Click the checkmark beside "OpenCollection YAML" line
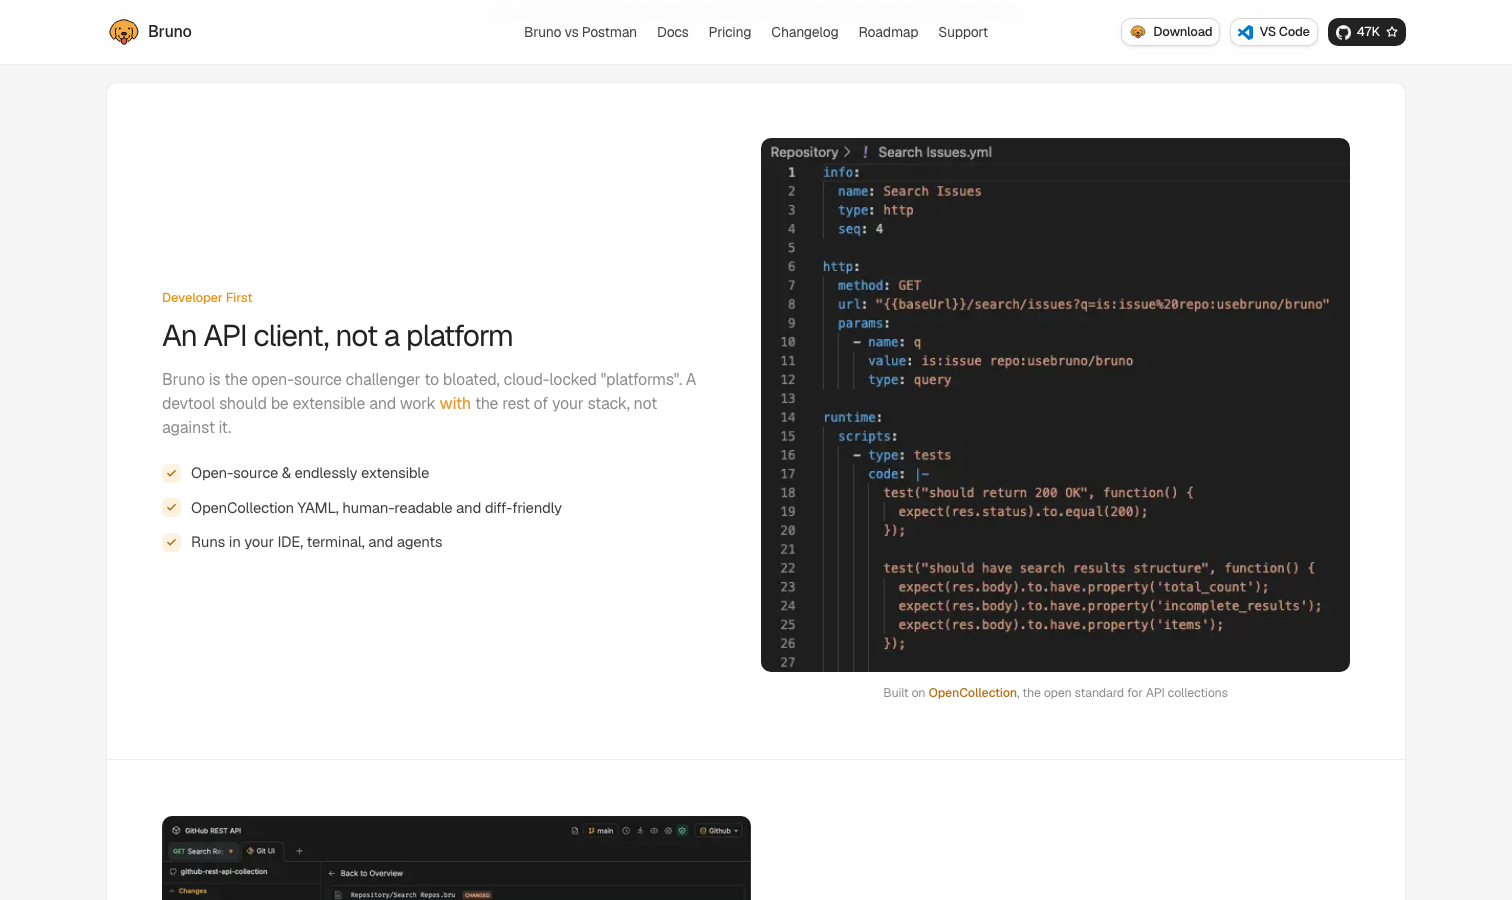This screenshot has height=900, width=1512. (x=172, y=508)
